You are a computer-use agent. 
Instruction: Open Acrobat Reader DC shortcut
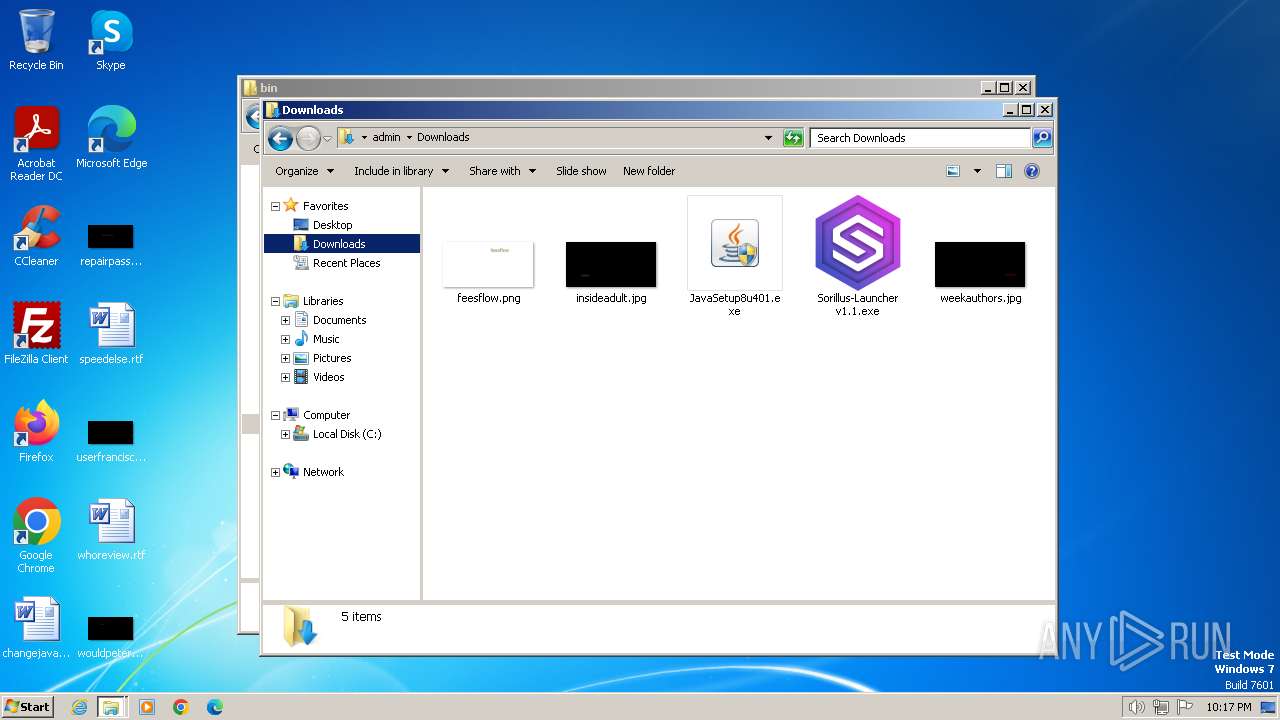tap(36, 143)
